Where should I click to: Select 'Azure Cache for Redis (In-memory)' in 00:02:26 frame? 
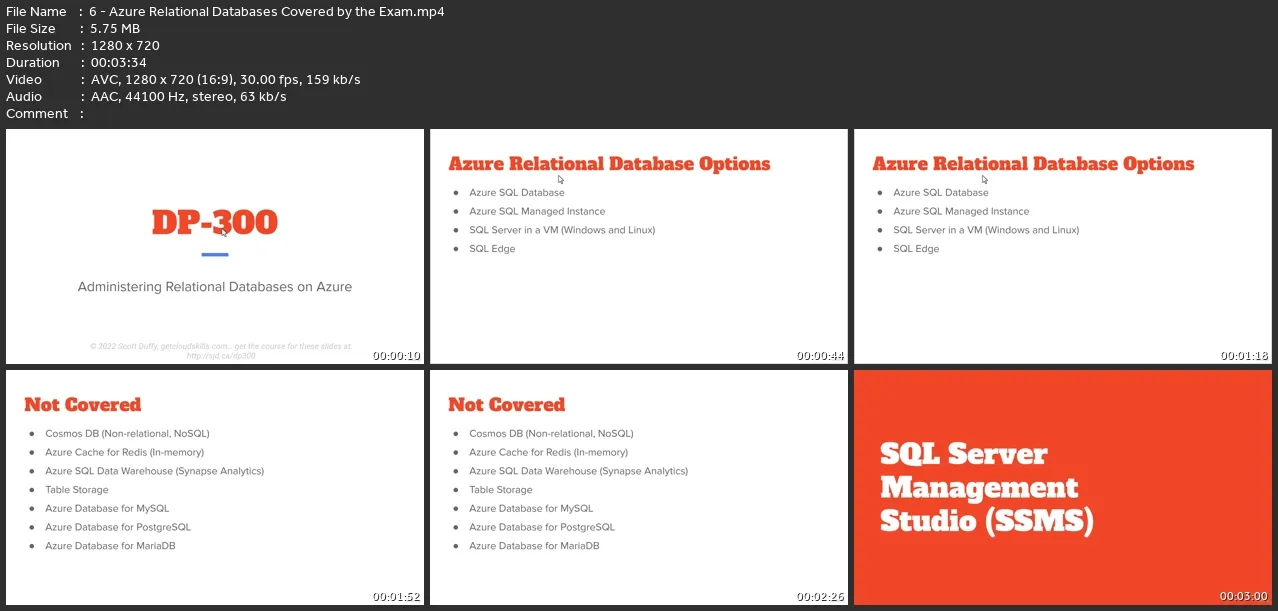pos(548,453)
